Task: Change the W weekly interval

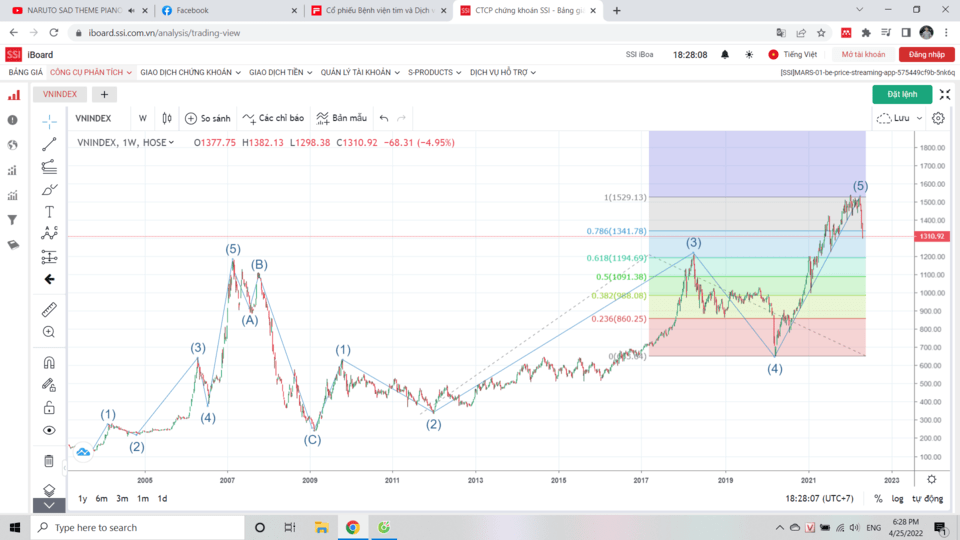Action: [x=143, y=118]
